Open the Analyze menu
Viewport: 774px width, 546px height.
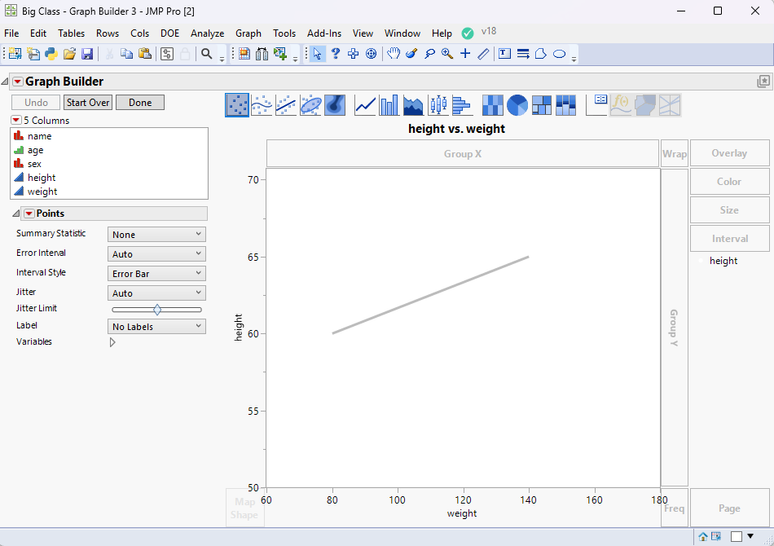click(207, 33)
